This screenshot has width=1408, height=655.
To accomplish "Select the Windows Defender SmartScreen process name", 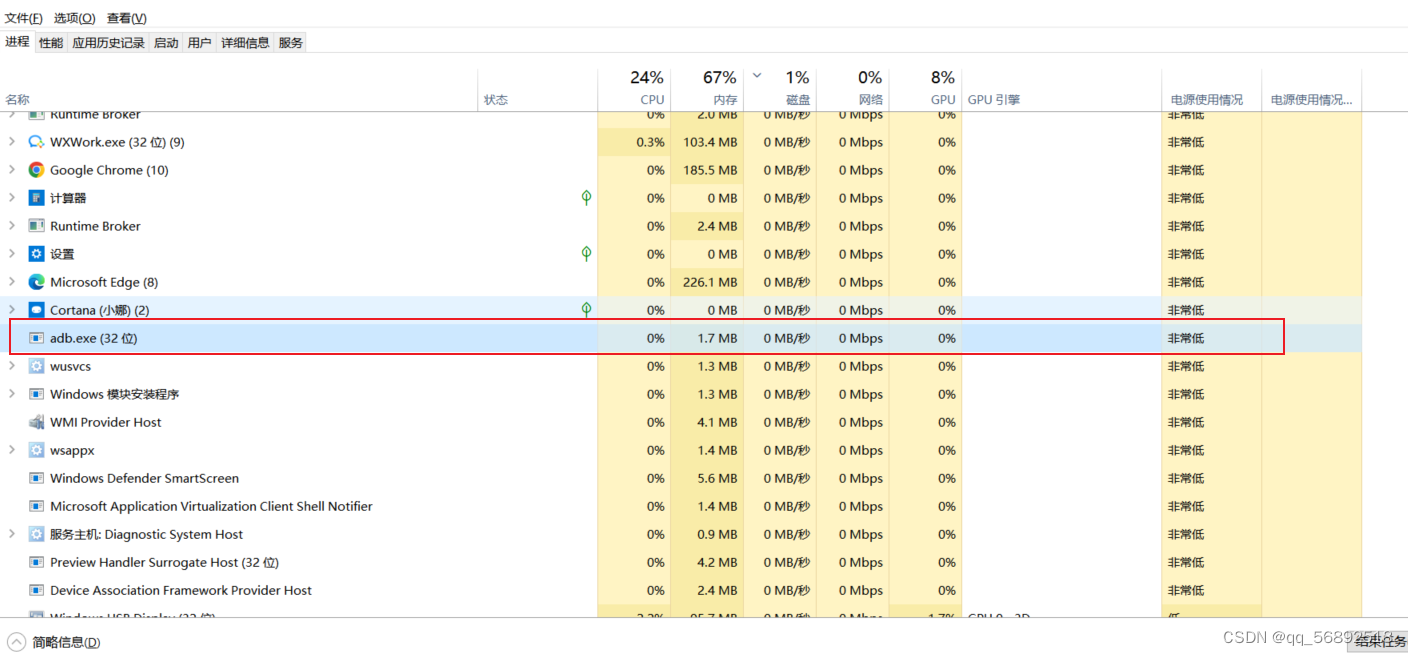I will tap(144, 478).
